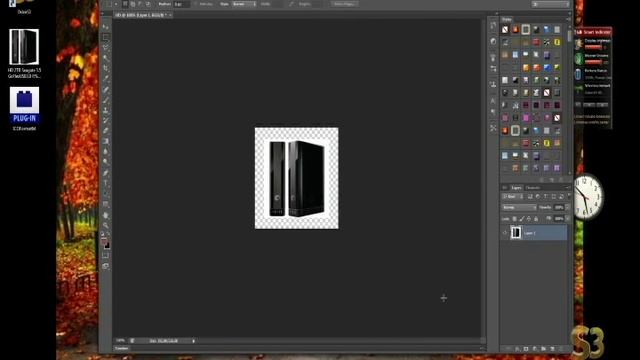Open the HD 2TB Seagate desktop file
The height and width of the screenshot is (360, 640).
click(24, 53)
